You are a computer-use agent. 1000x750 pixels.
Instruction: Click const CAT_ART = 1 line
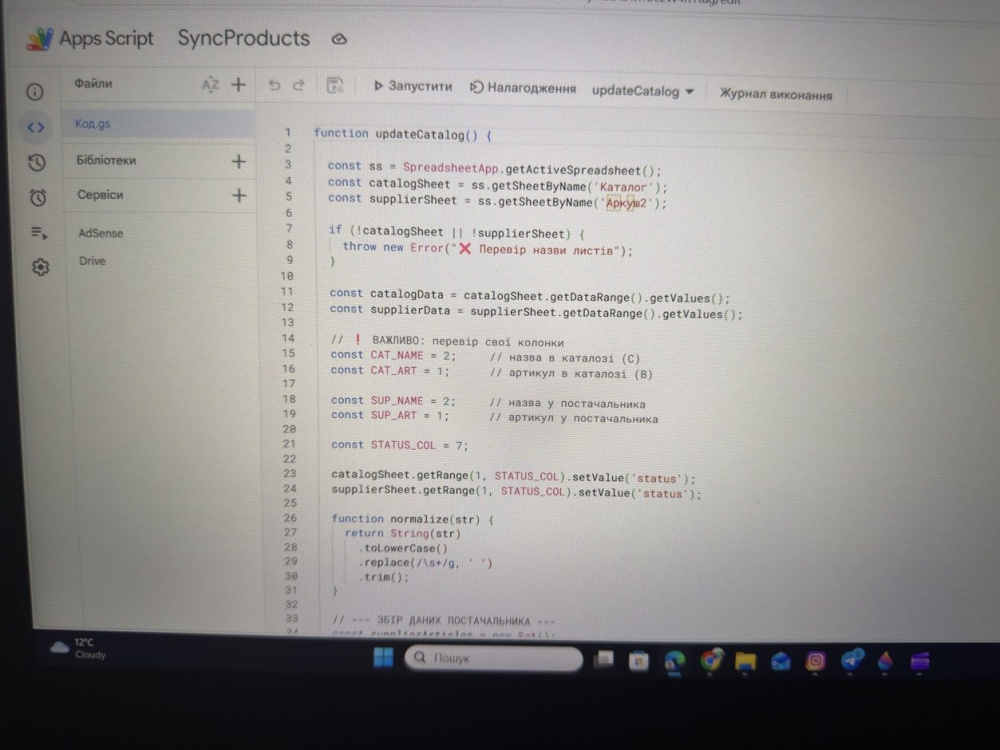(x=390, y=371)
